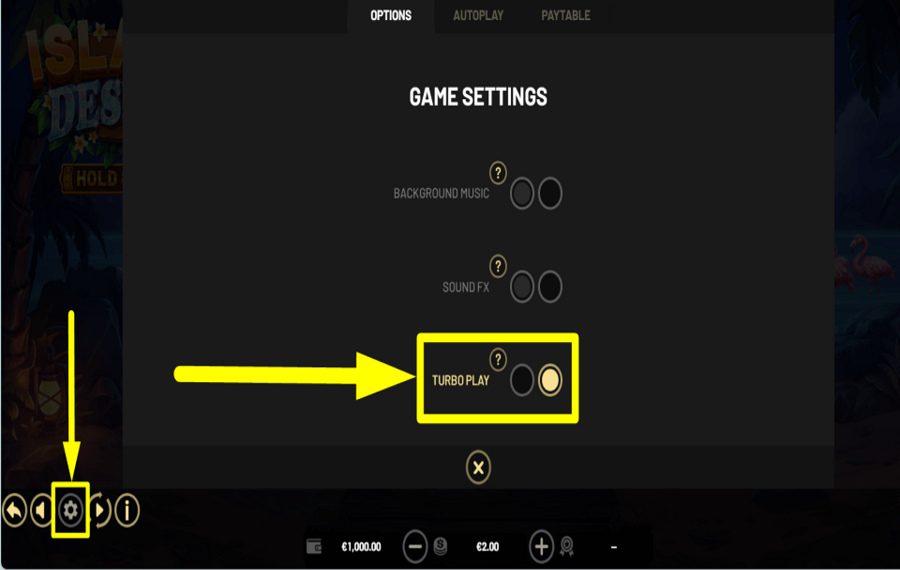Viewport: 900px width, 570px height.
Task: Open the settings gear icon
Action: point(71,510)
